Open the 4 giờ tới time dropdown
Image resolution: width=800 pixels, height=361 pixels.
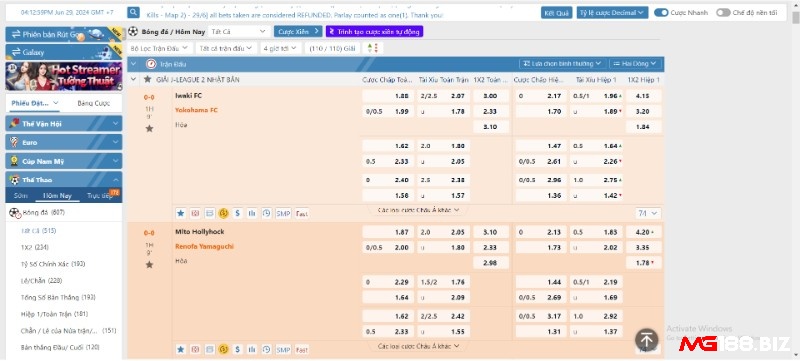[280, 48]
